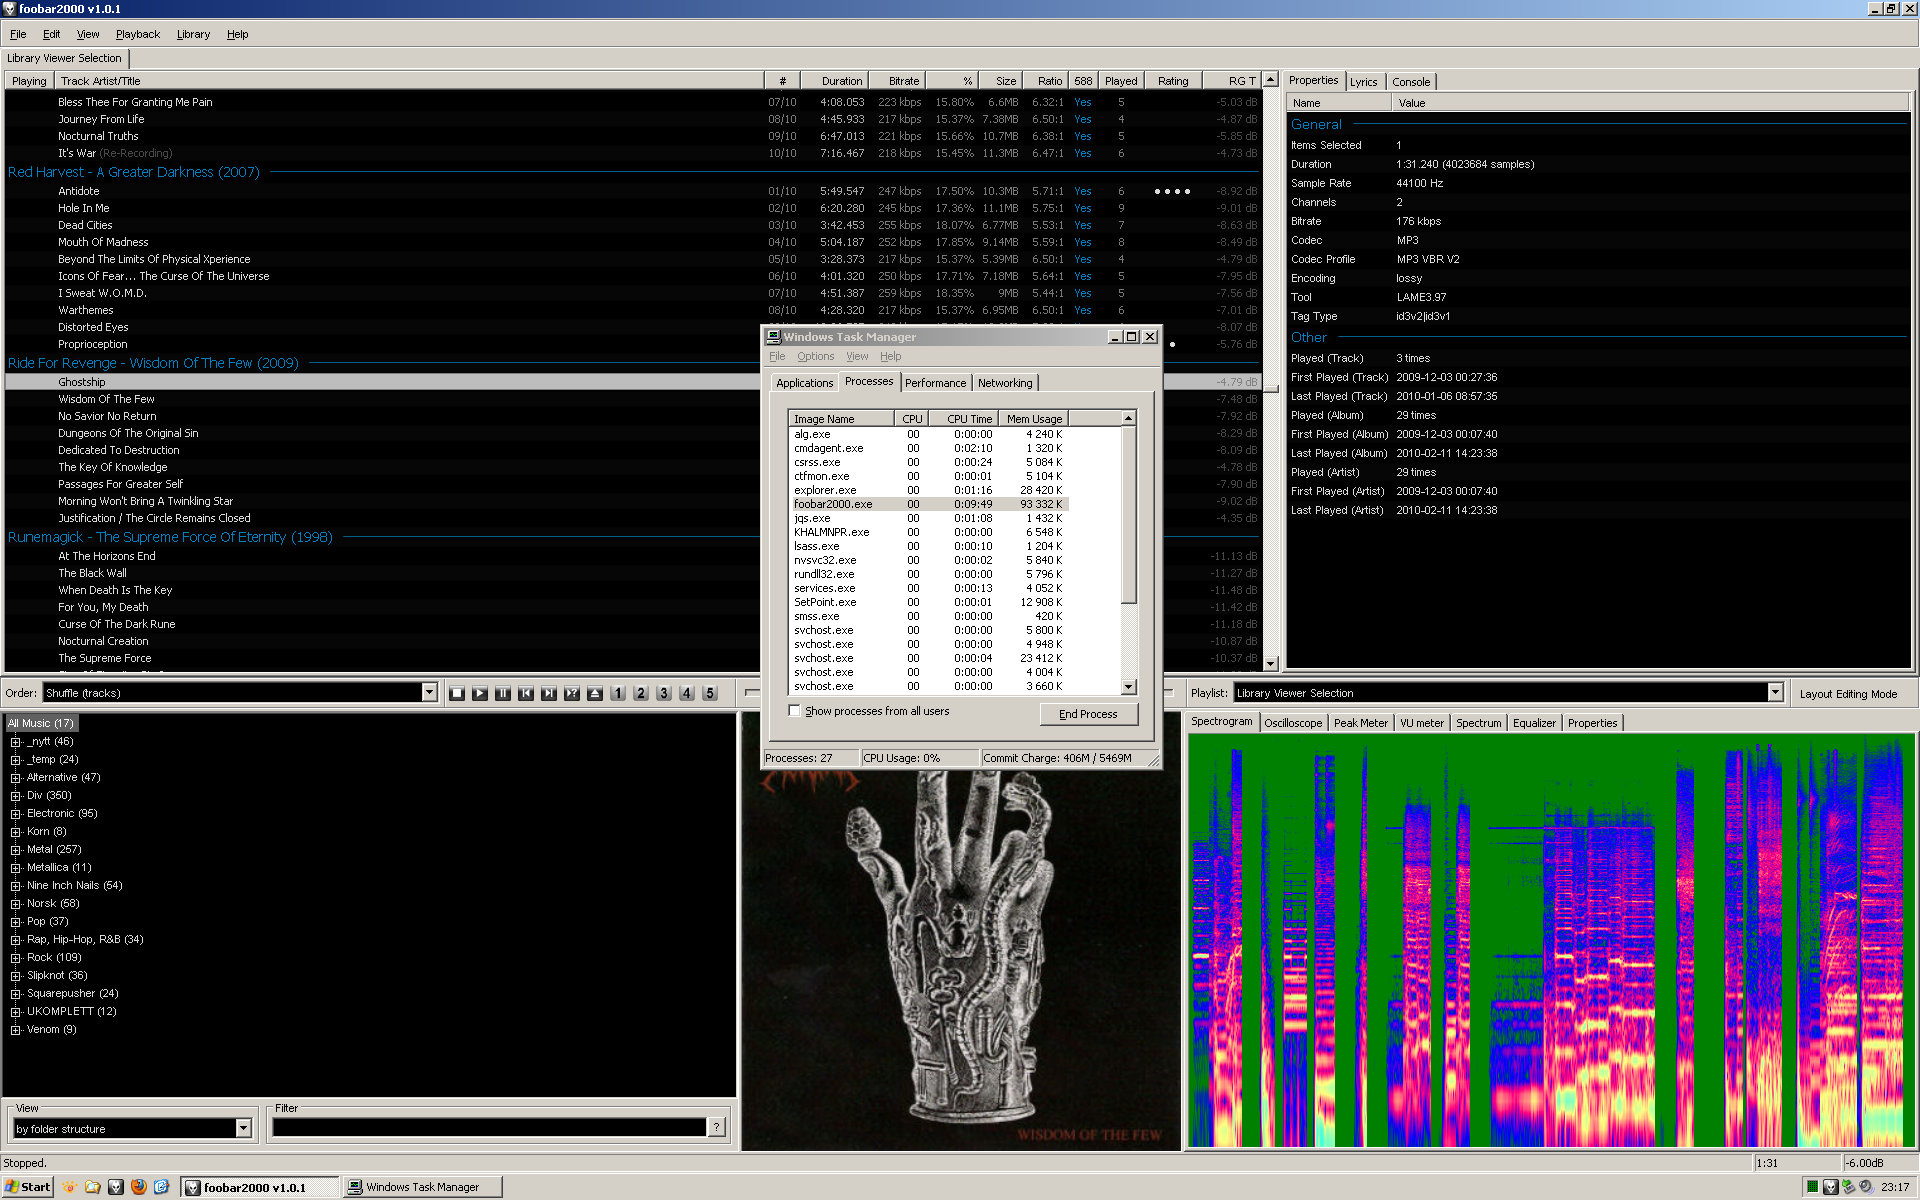Open the Options menu in Task Manager
The height and width of the screenshot is (1200, 1920).
(x=815, y=357)
